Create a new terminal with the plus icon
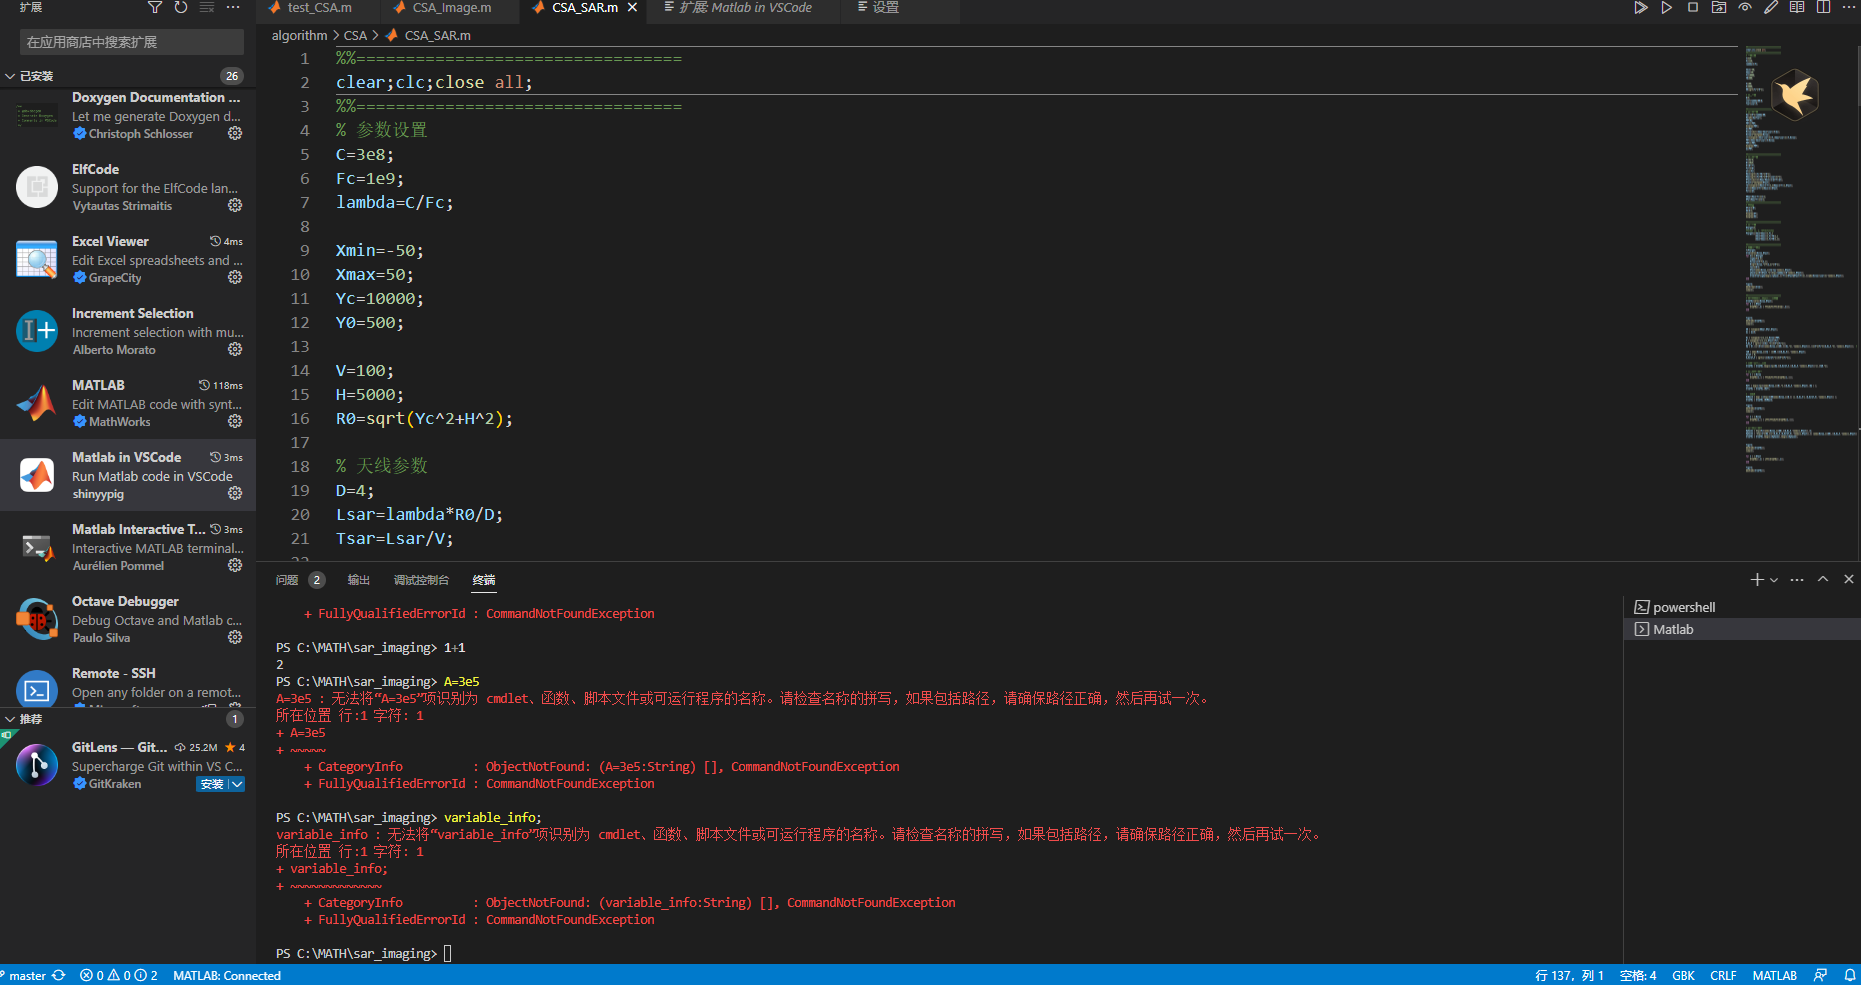The height and width of the screenshot is (985, 1861). click(x=1756, y=579)
